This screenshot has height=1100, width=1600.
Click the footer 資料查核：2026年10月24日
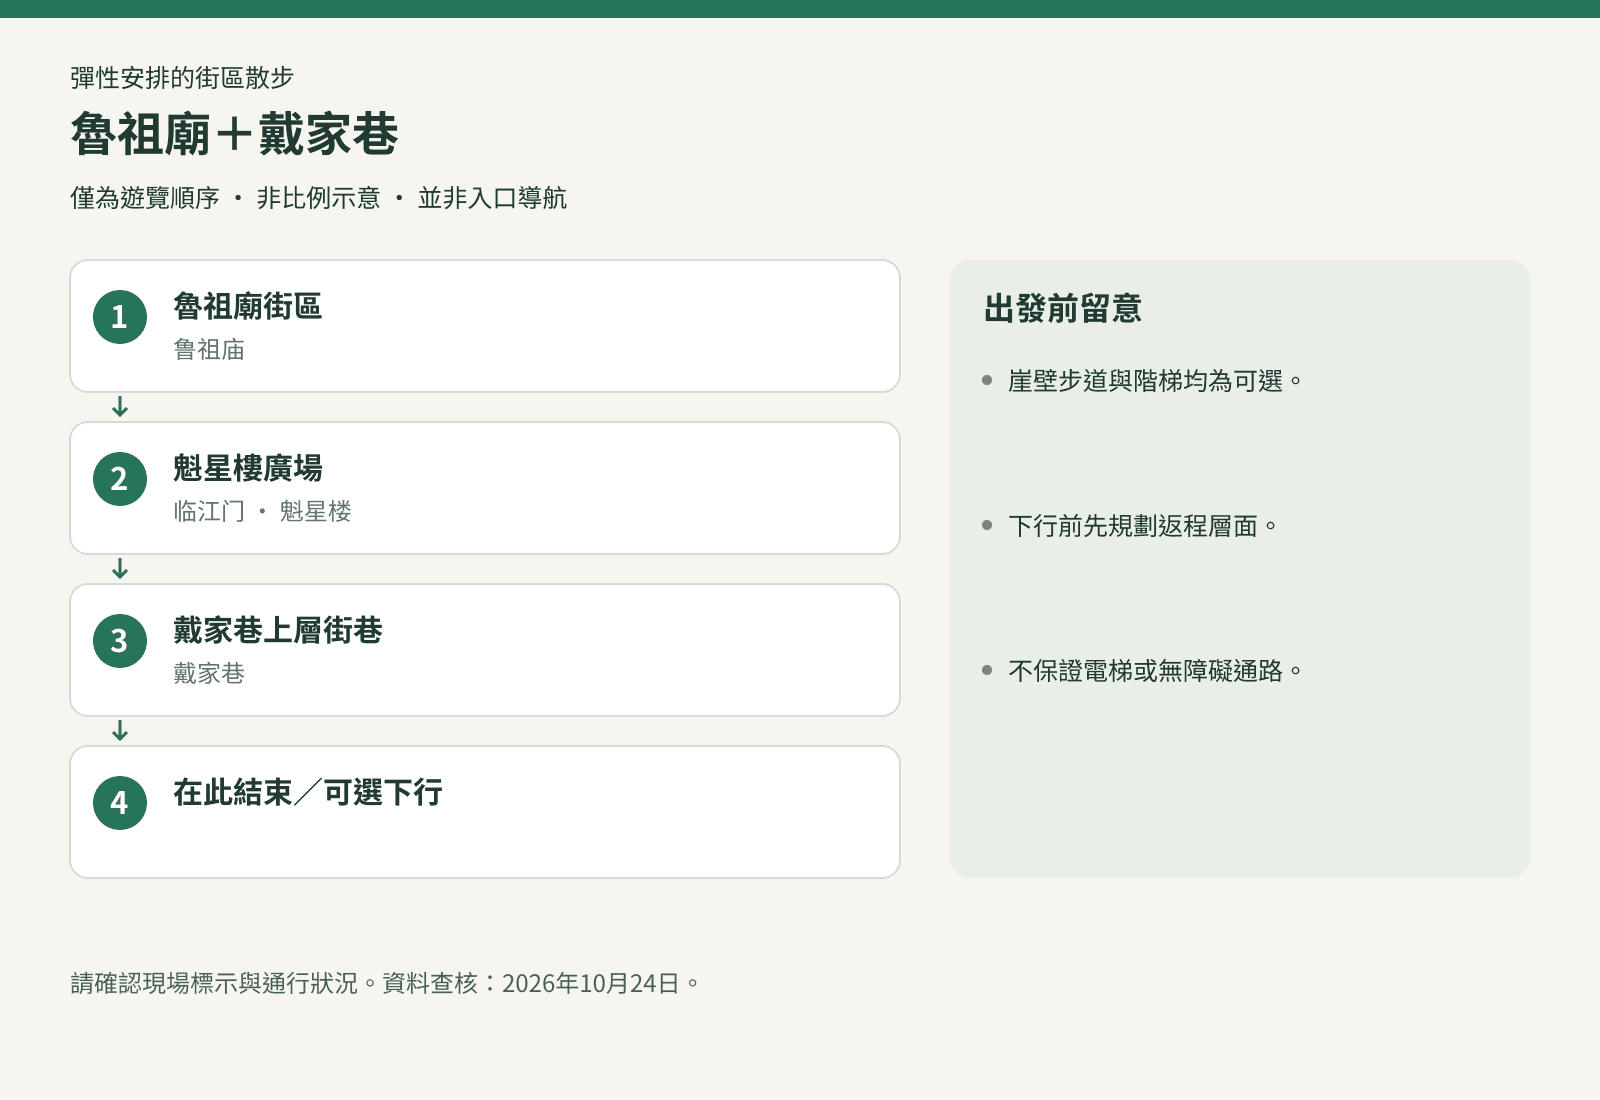point(540,983)
